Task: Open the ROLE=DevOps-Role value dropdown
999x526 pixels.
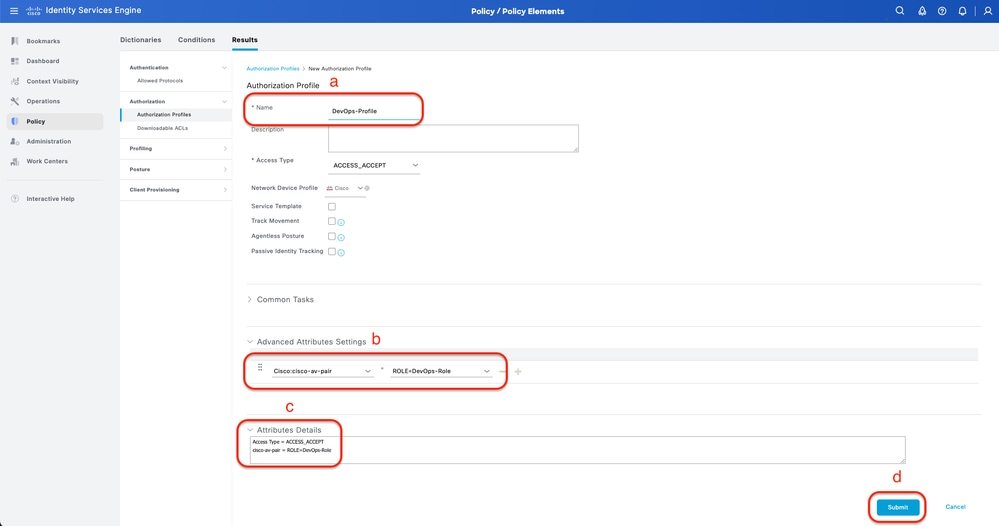Action: 441,371
